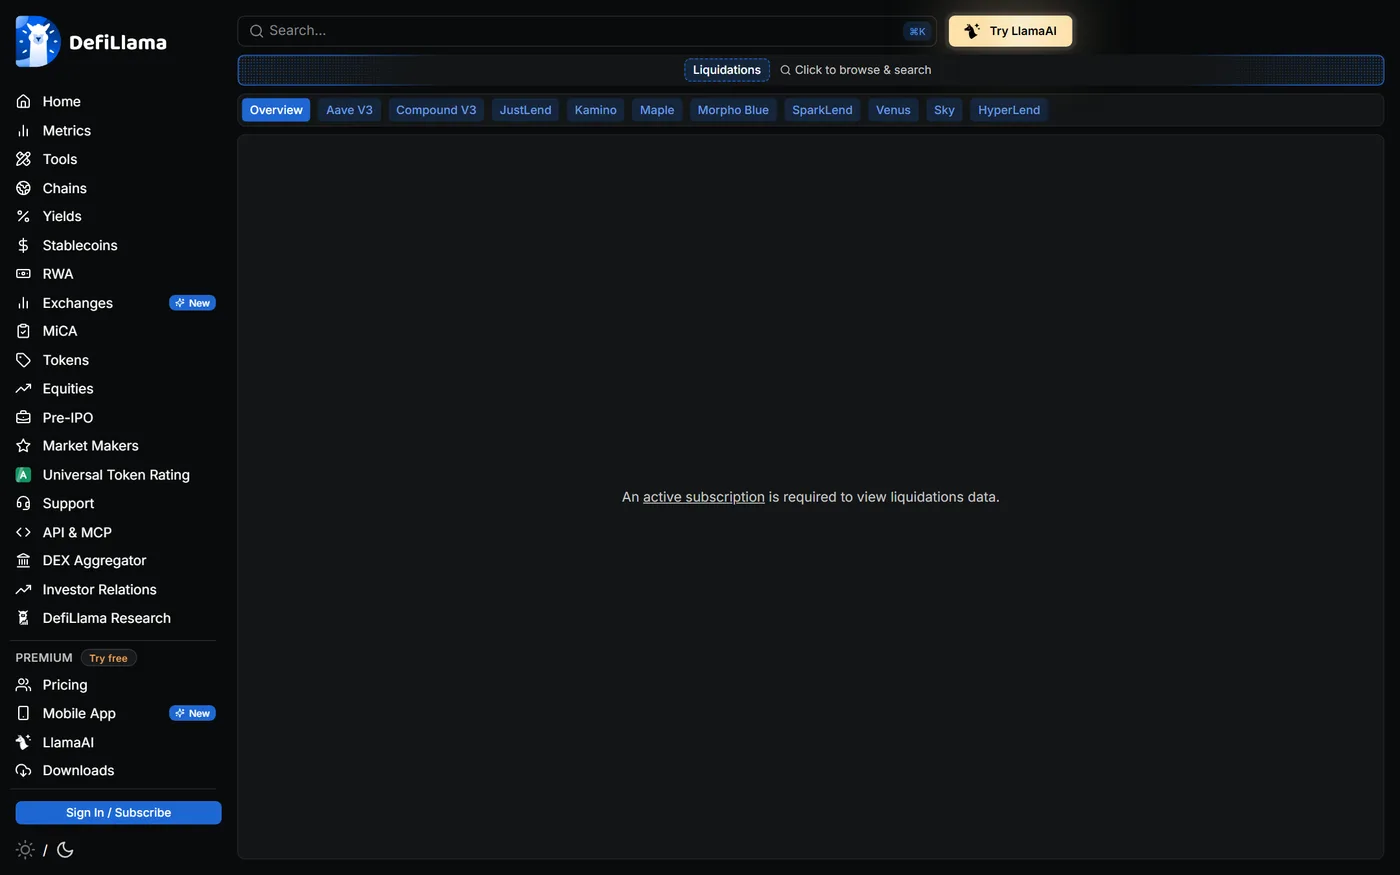This screenshot has width=1400, height=875.
Task: Click the New badge beside Exchanges
Action: [x=193, y=303]
